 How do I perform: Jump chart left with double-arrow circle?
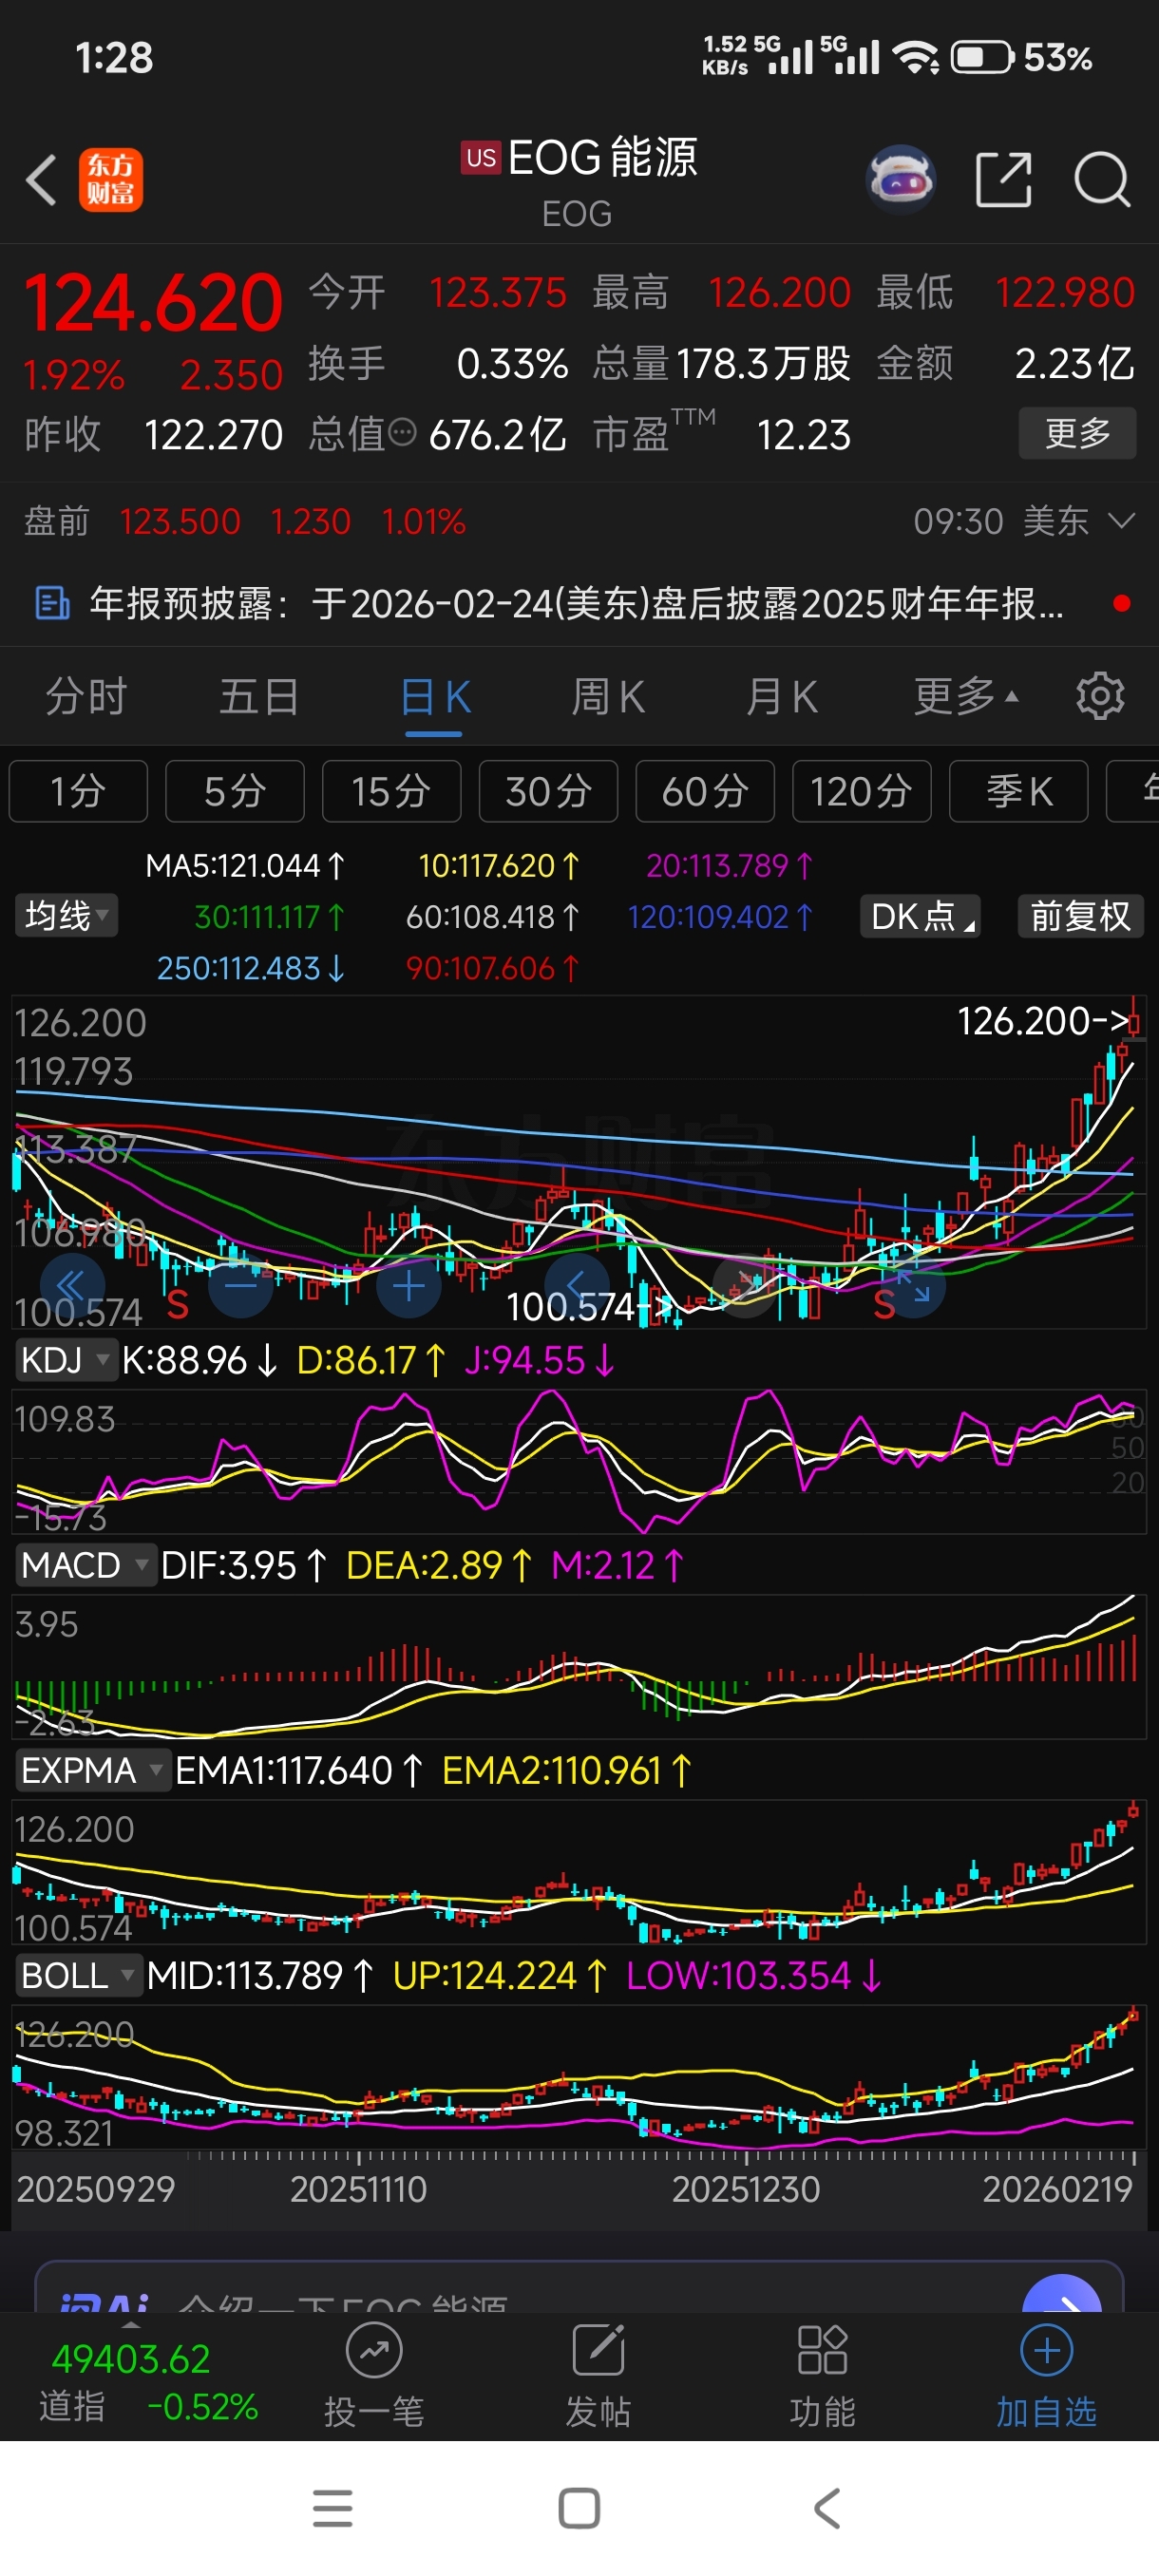72,1285
